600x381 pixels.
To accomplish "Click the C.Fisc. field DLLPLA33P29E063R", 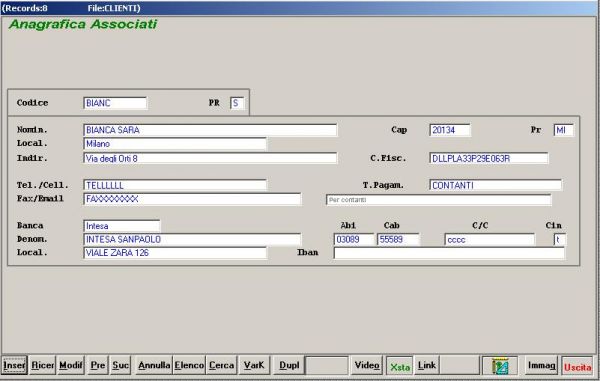I will coord(489,158).
